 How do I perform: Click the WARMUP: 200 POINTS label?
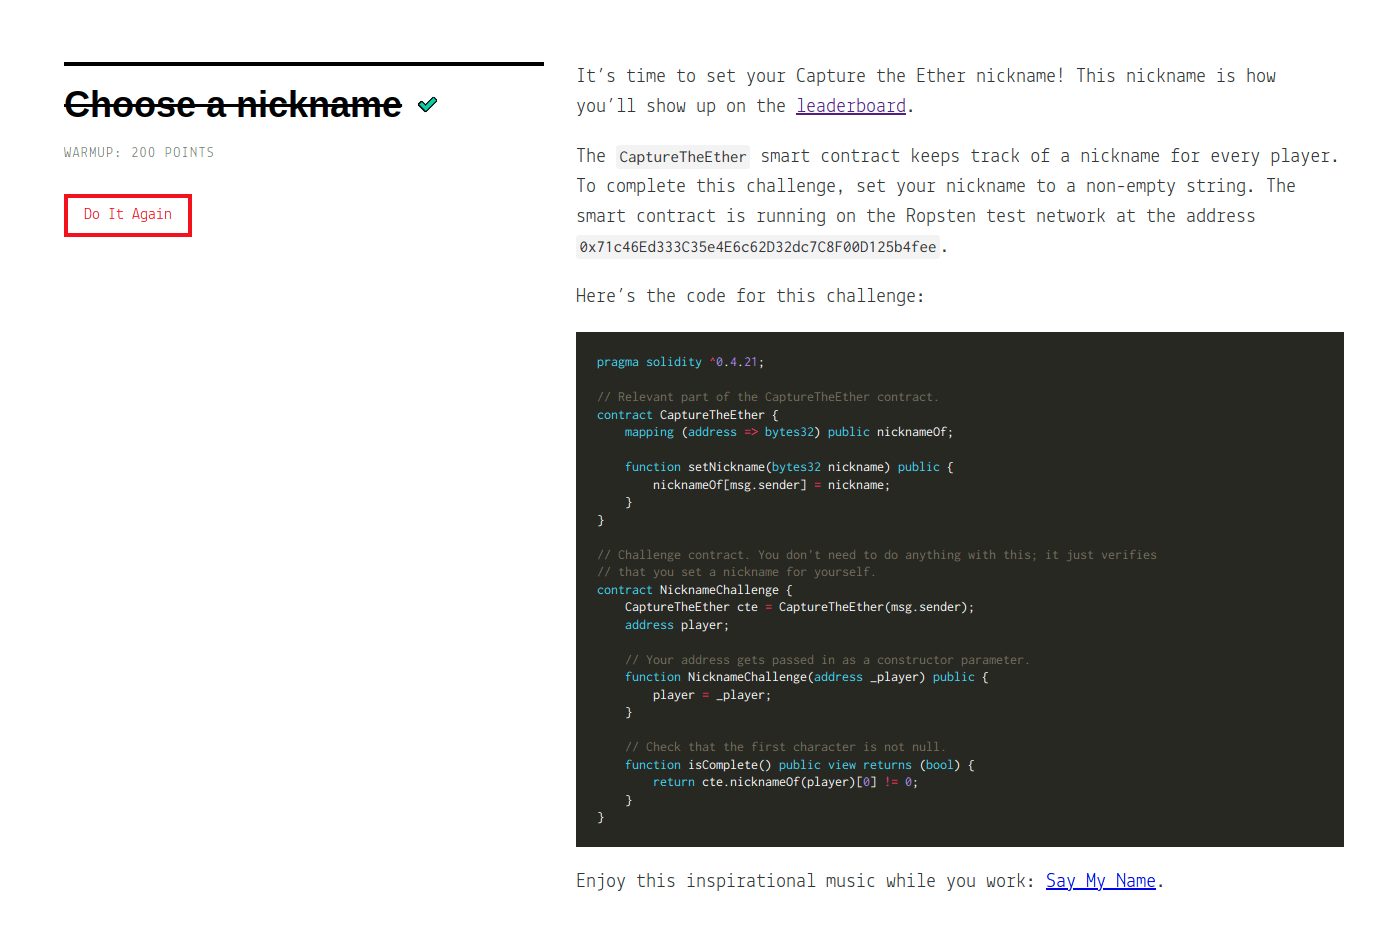tap(139, 152)
